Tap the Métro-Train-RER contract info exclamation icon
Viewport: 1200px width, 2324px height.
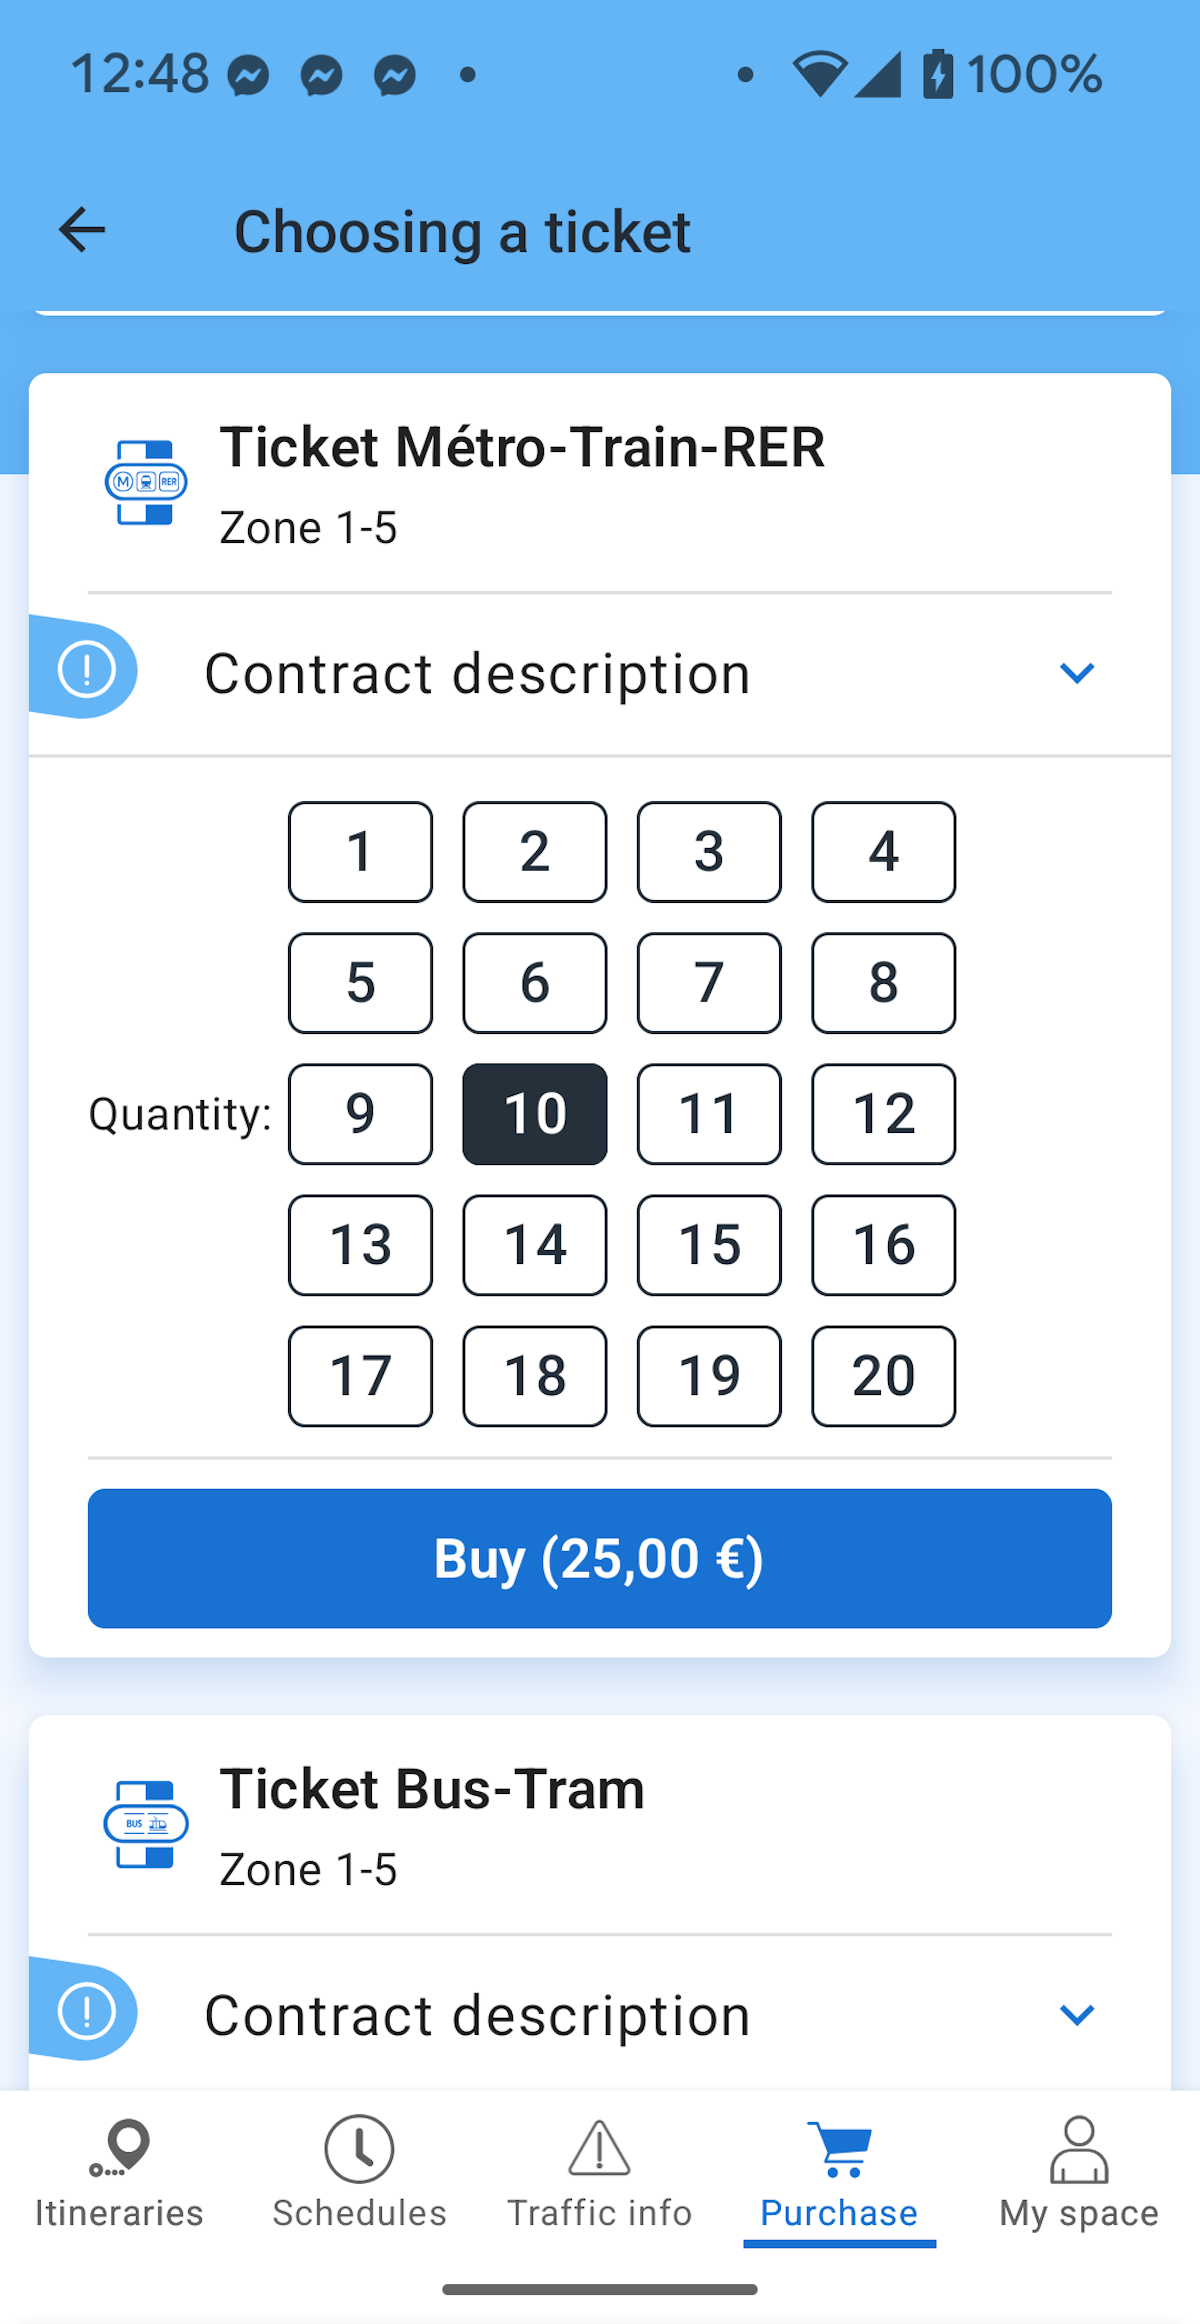[x=87, y=670]
